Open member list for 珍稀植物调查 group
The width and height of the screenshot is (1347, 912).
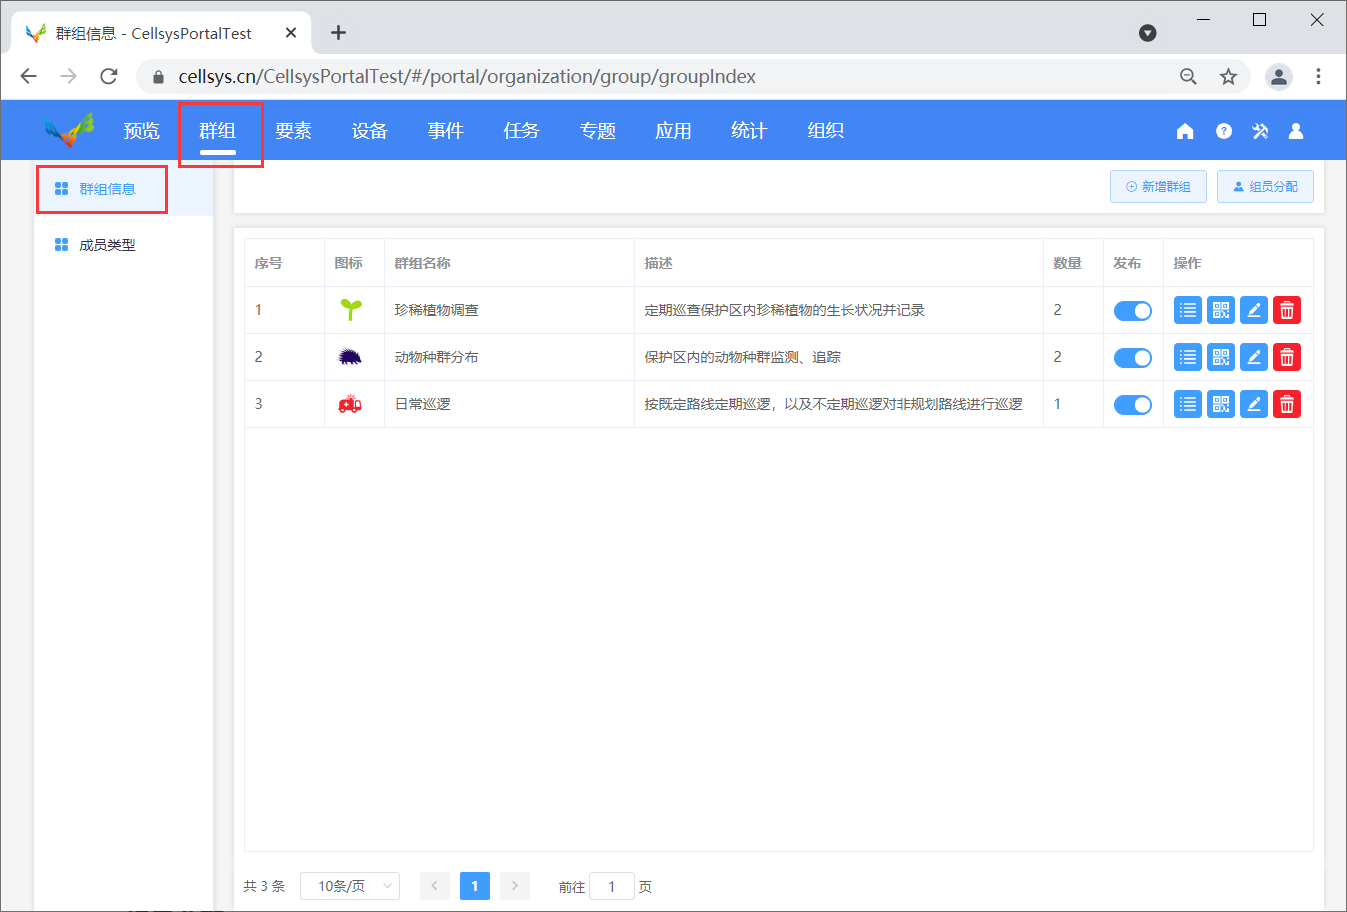click(1187, 310)
